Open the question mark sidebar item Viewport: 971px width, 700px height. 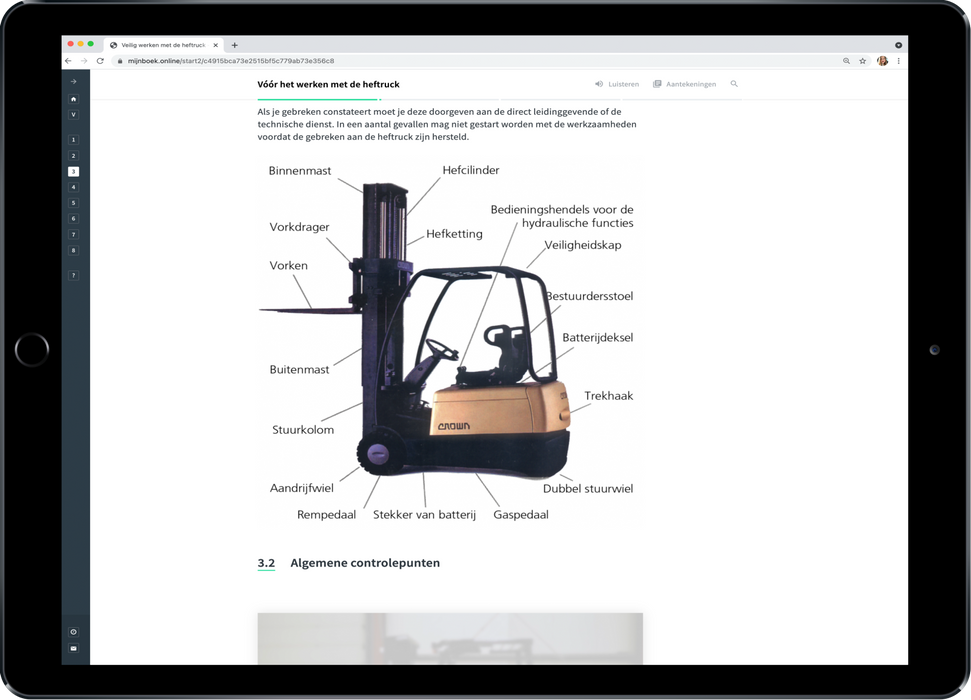73,275
